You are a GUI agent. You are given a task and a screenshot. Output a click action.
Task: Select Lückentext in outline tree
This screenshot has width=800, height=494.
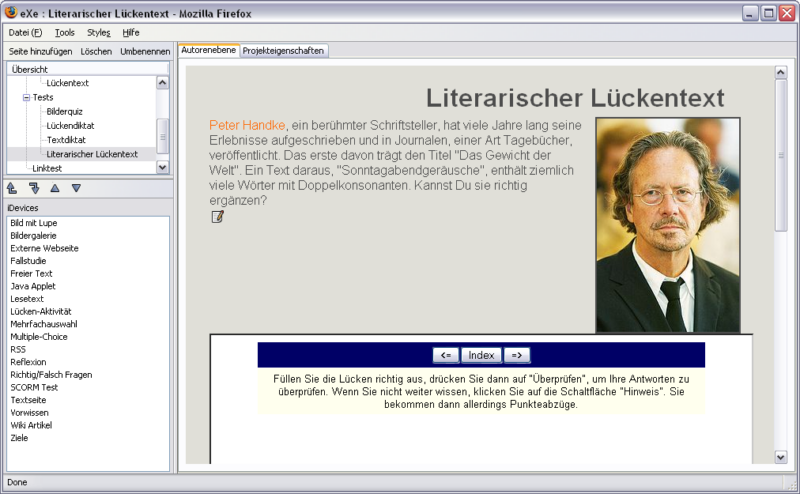tap(67, 83)
